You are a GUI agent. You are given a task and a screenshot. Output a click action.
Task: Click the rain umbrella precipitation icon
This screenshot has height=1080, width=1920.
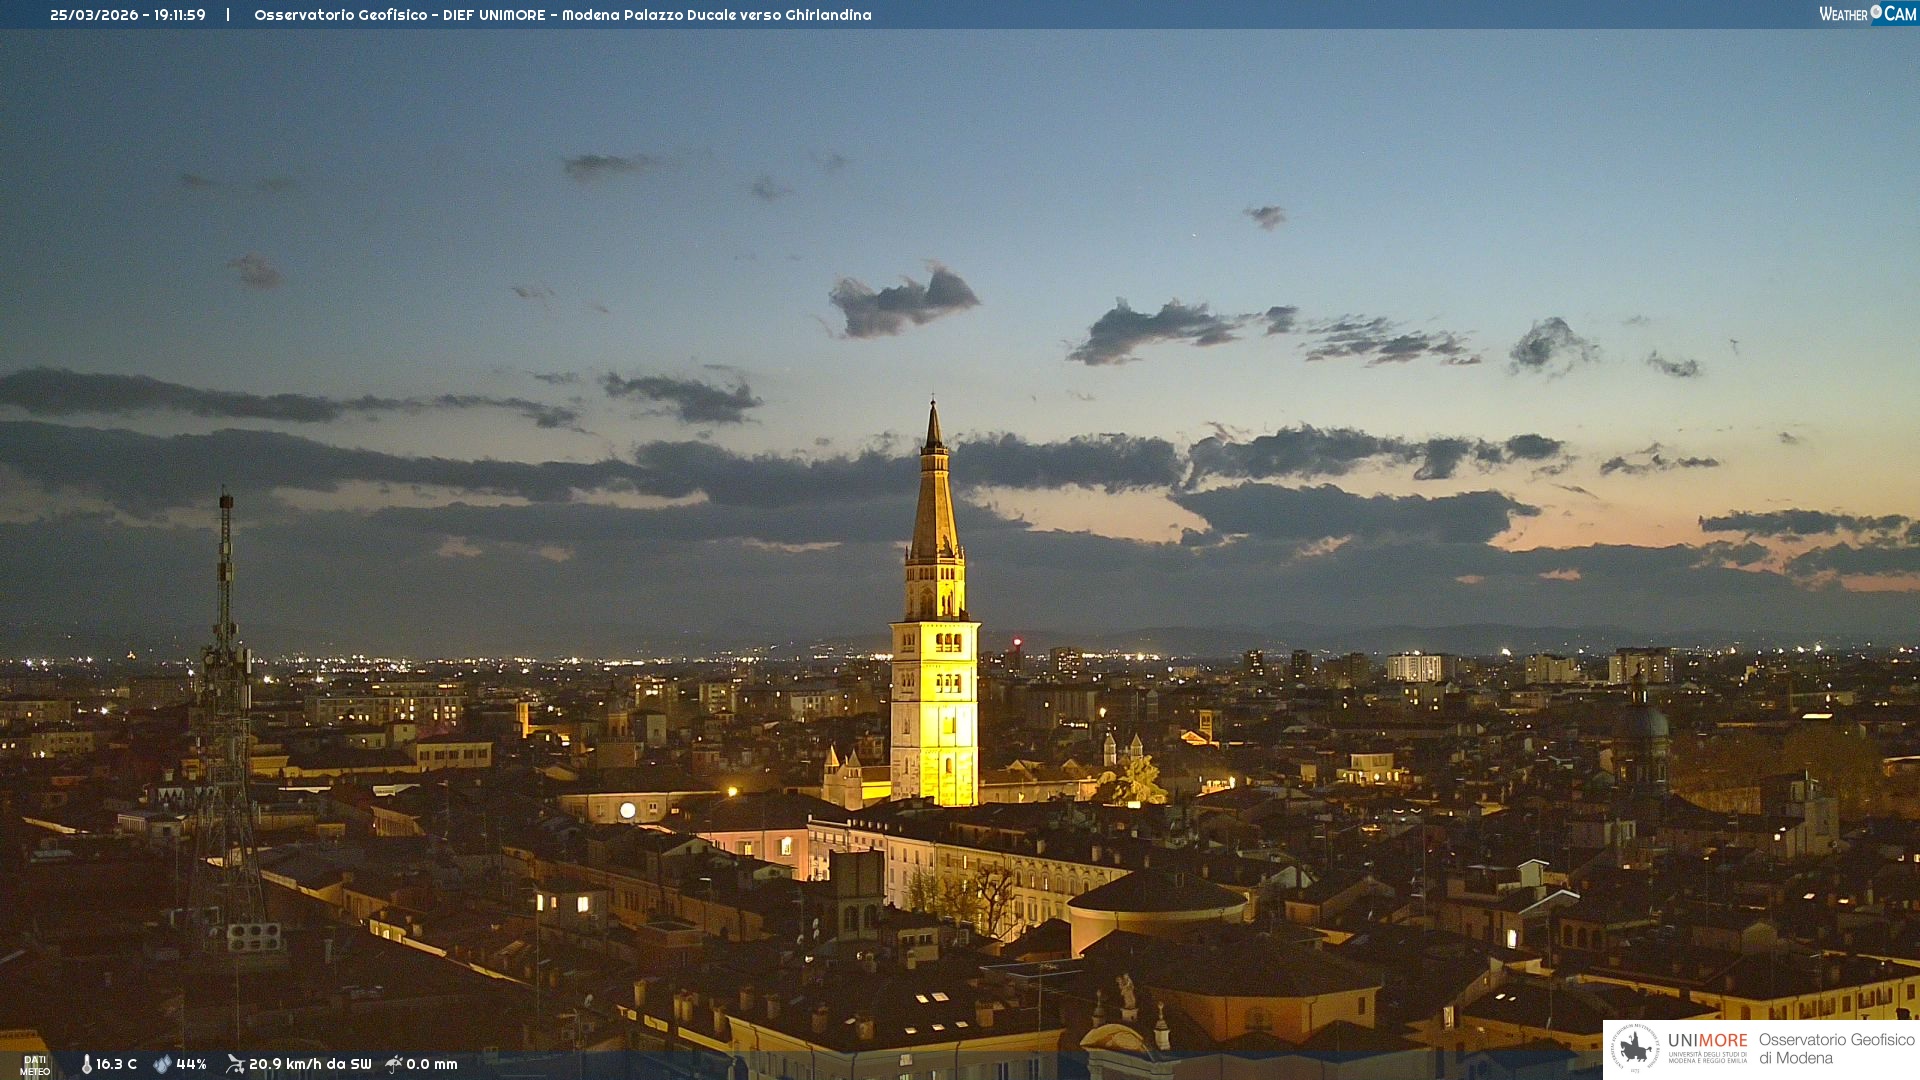pos(394,1064)
